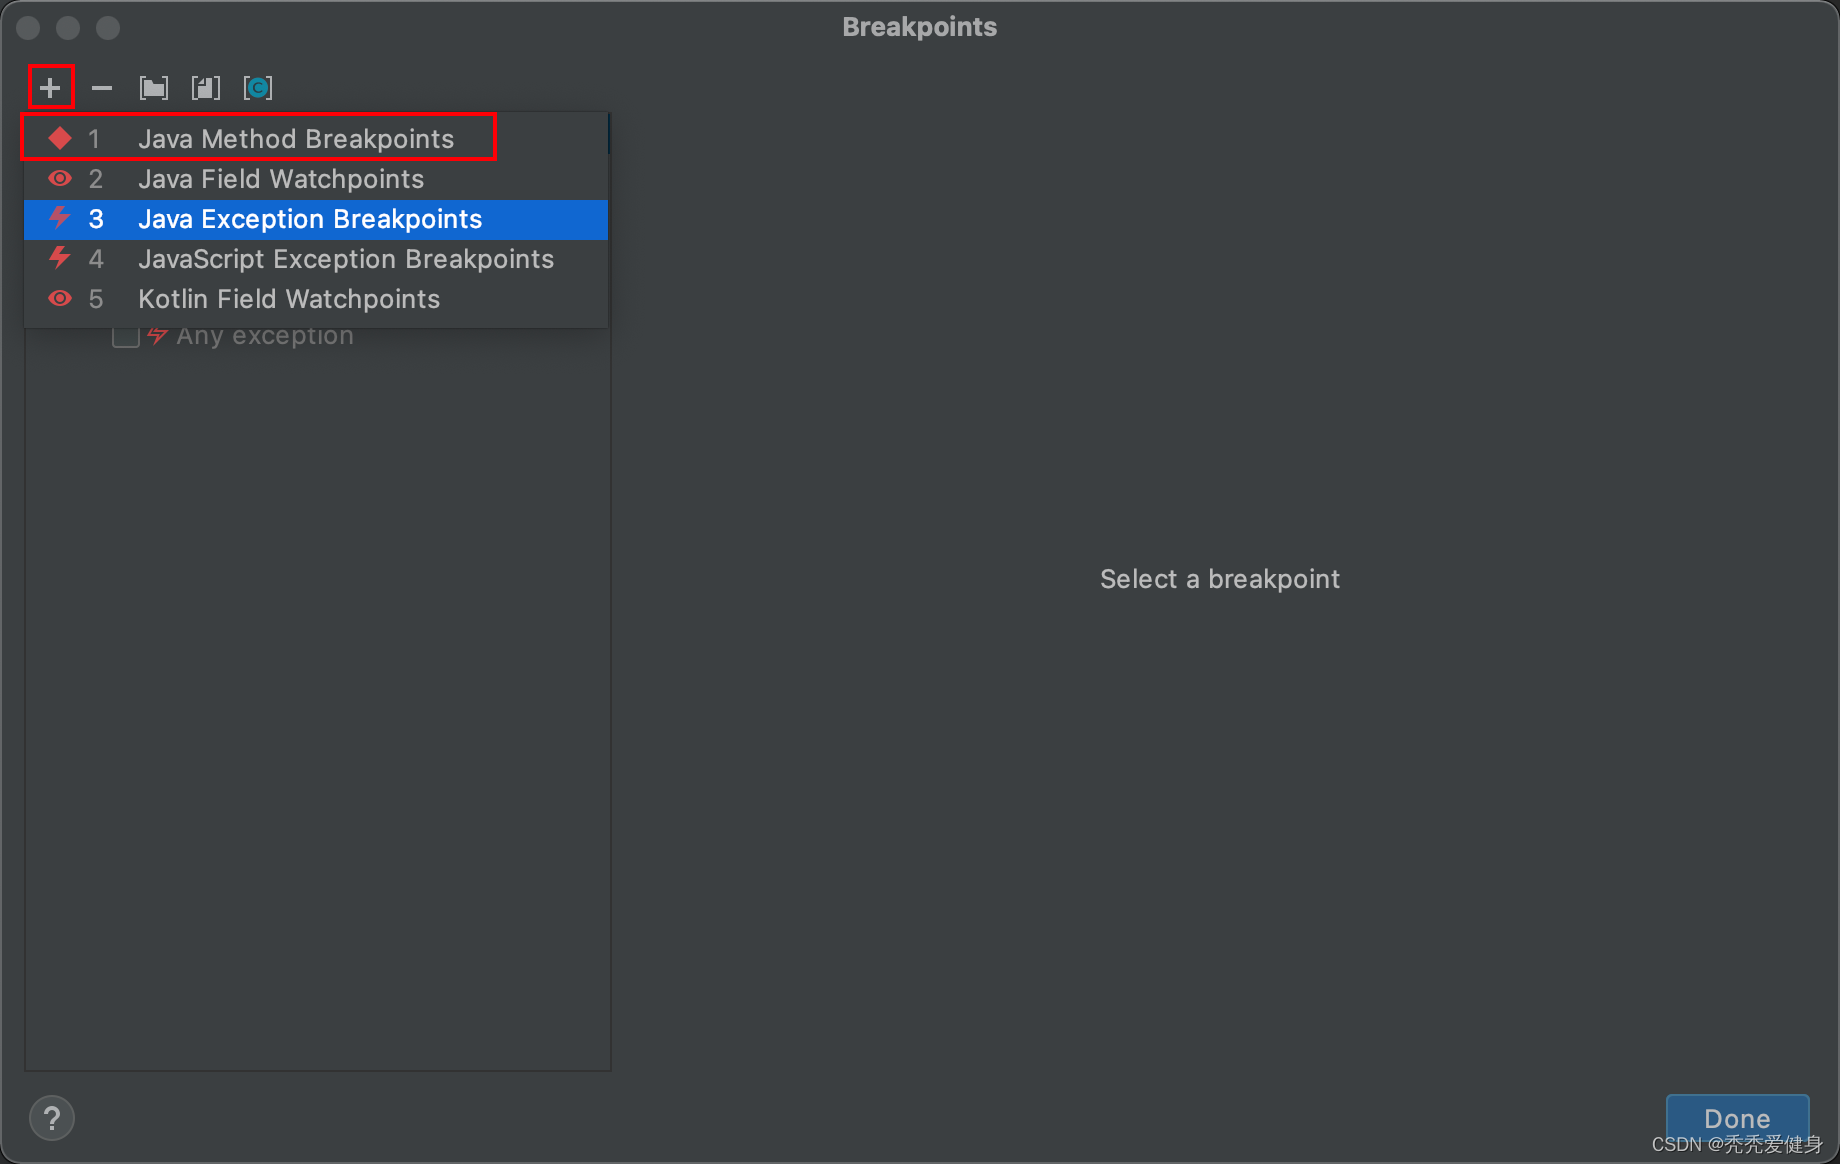Click group by class toolbar icon
The image size is (1840, 1164).
tap(258, 88)
